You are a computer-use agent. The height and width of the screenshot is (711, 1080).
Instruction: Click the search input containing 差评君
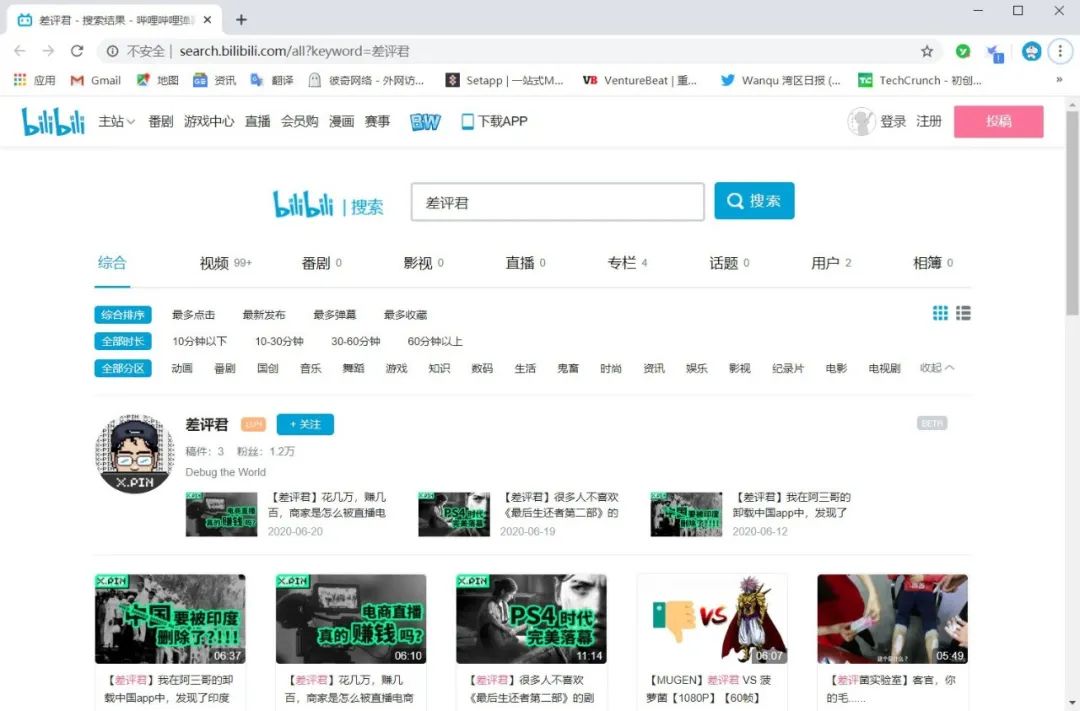click(x=557, y=202)
